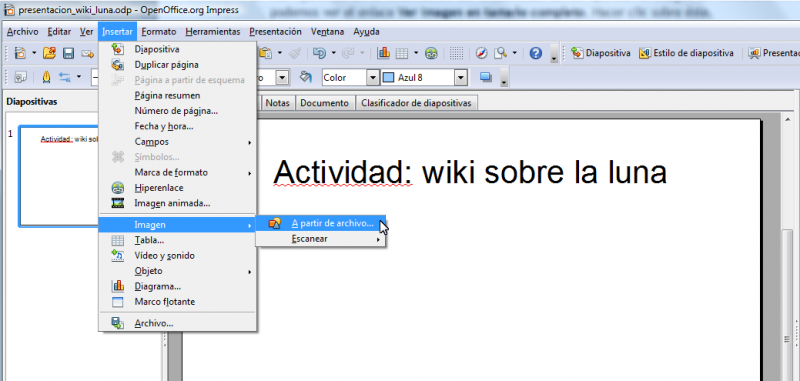Choose Vídeo y sonido menu entry

pos(178,256)
